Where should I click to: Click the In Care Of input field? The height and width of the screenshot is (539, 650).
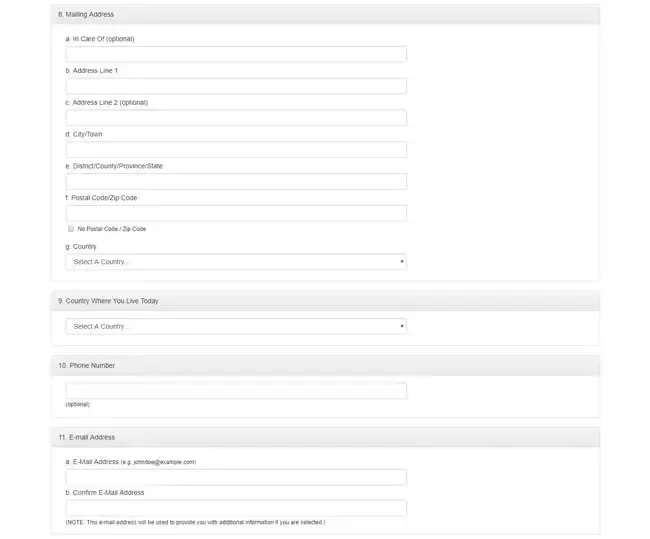click(236, 54)
